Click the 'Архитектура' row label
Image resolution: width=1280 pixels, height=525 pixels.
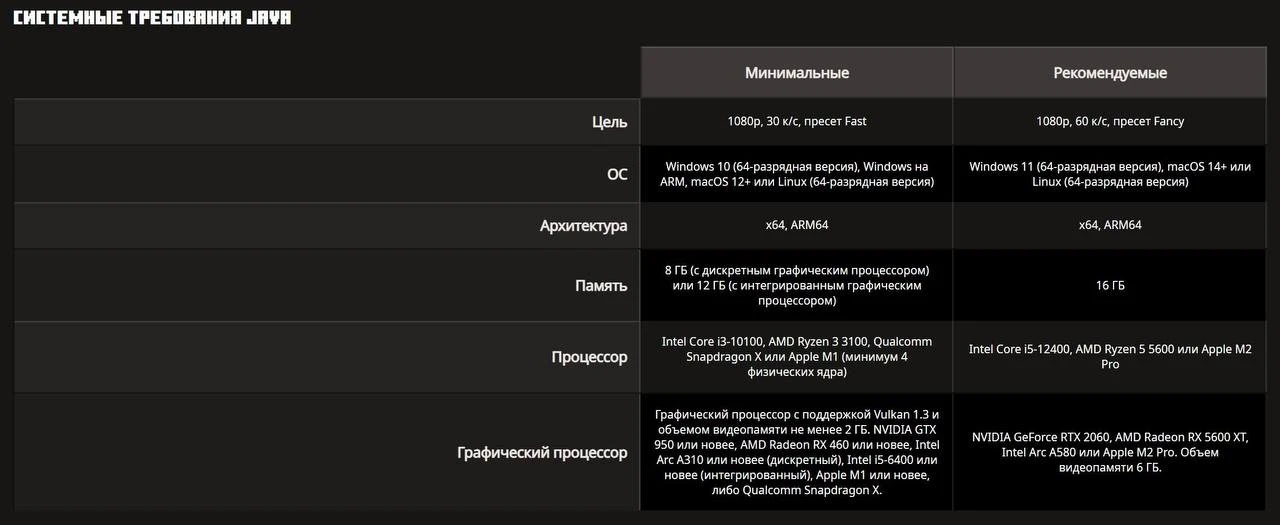click(x=584, y=226)
